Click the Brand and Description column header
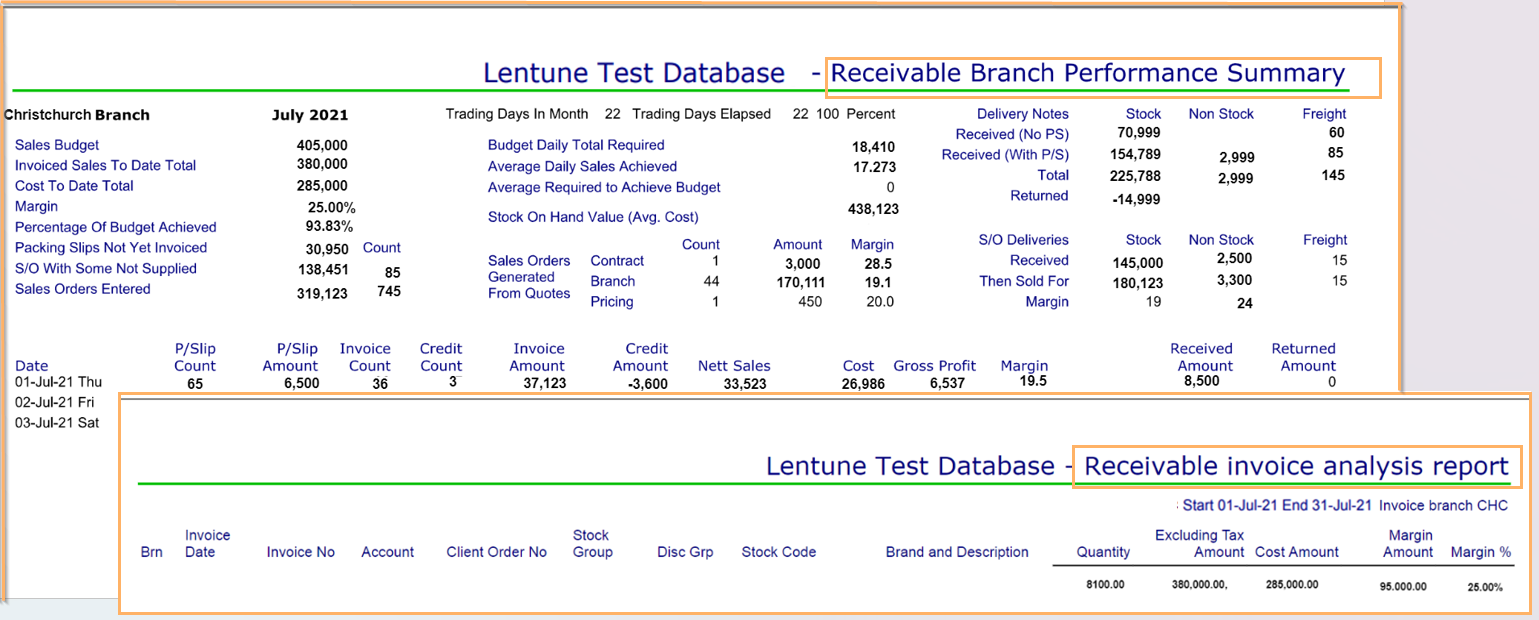Viewport: 1539px width, 620px height. [957, 551]
